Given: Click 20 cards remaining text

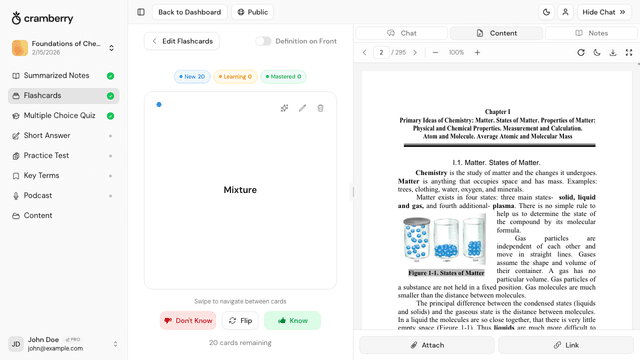Looking at the screenshot, I should click(x=240, y=342).
